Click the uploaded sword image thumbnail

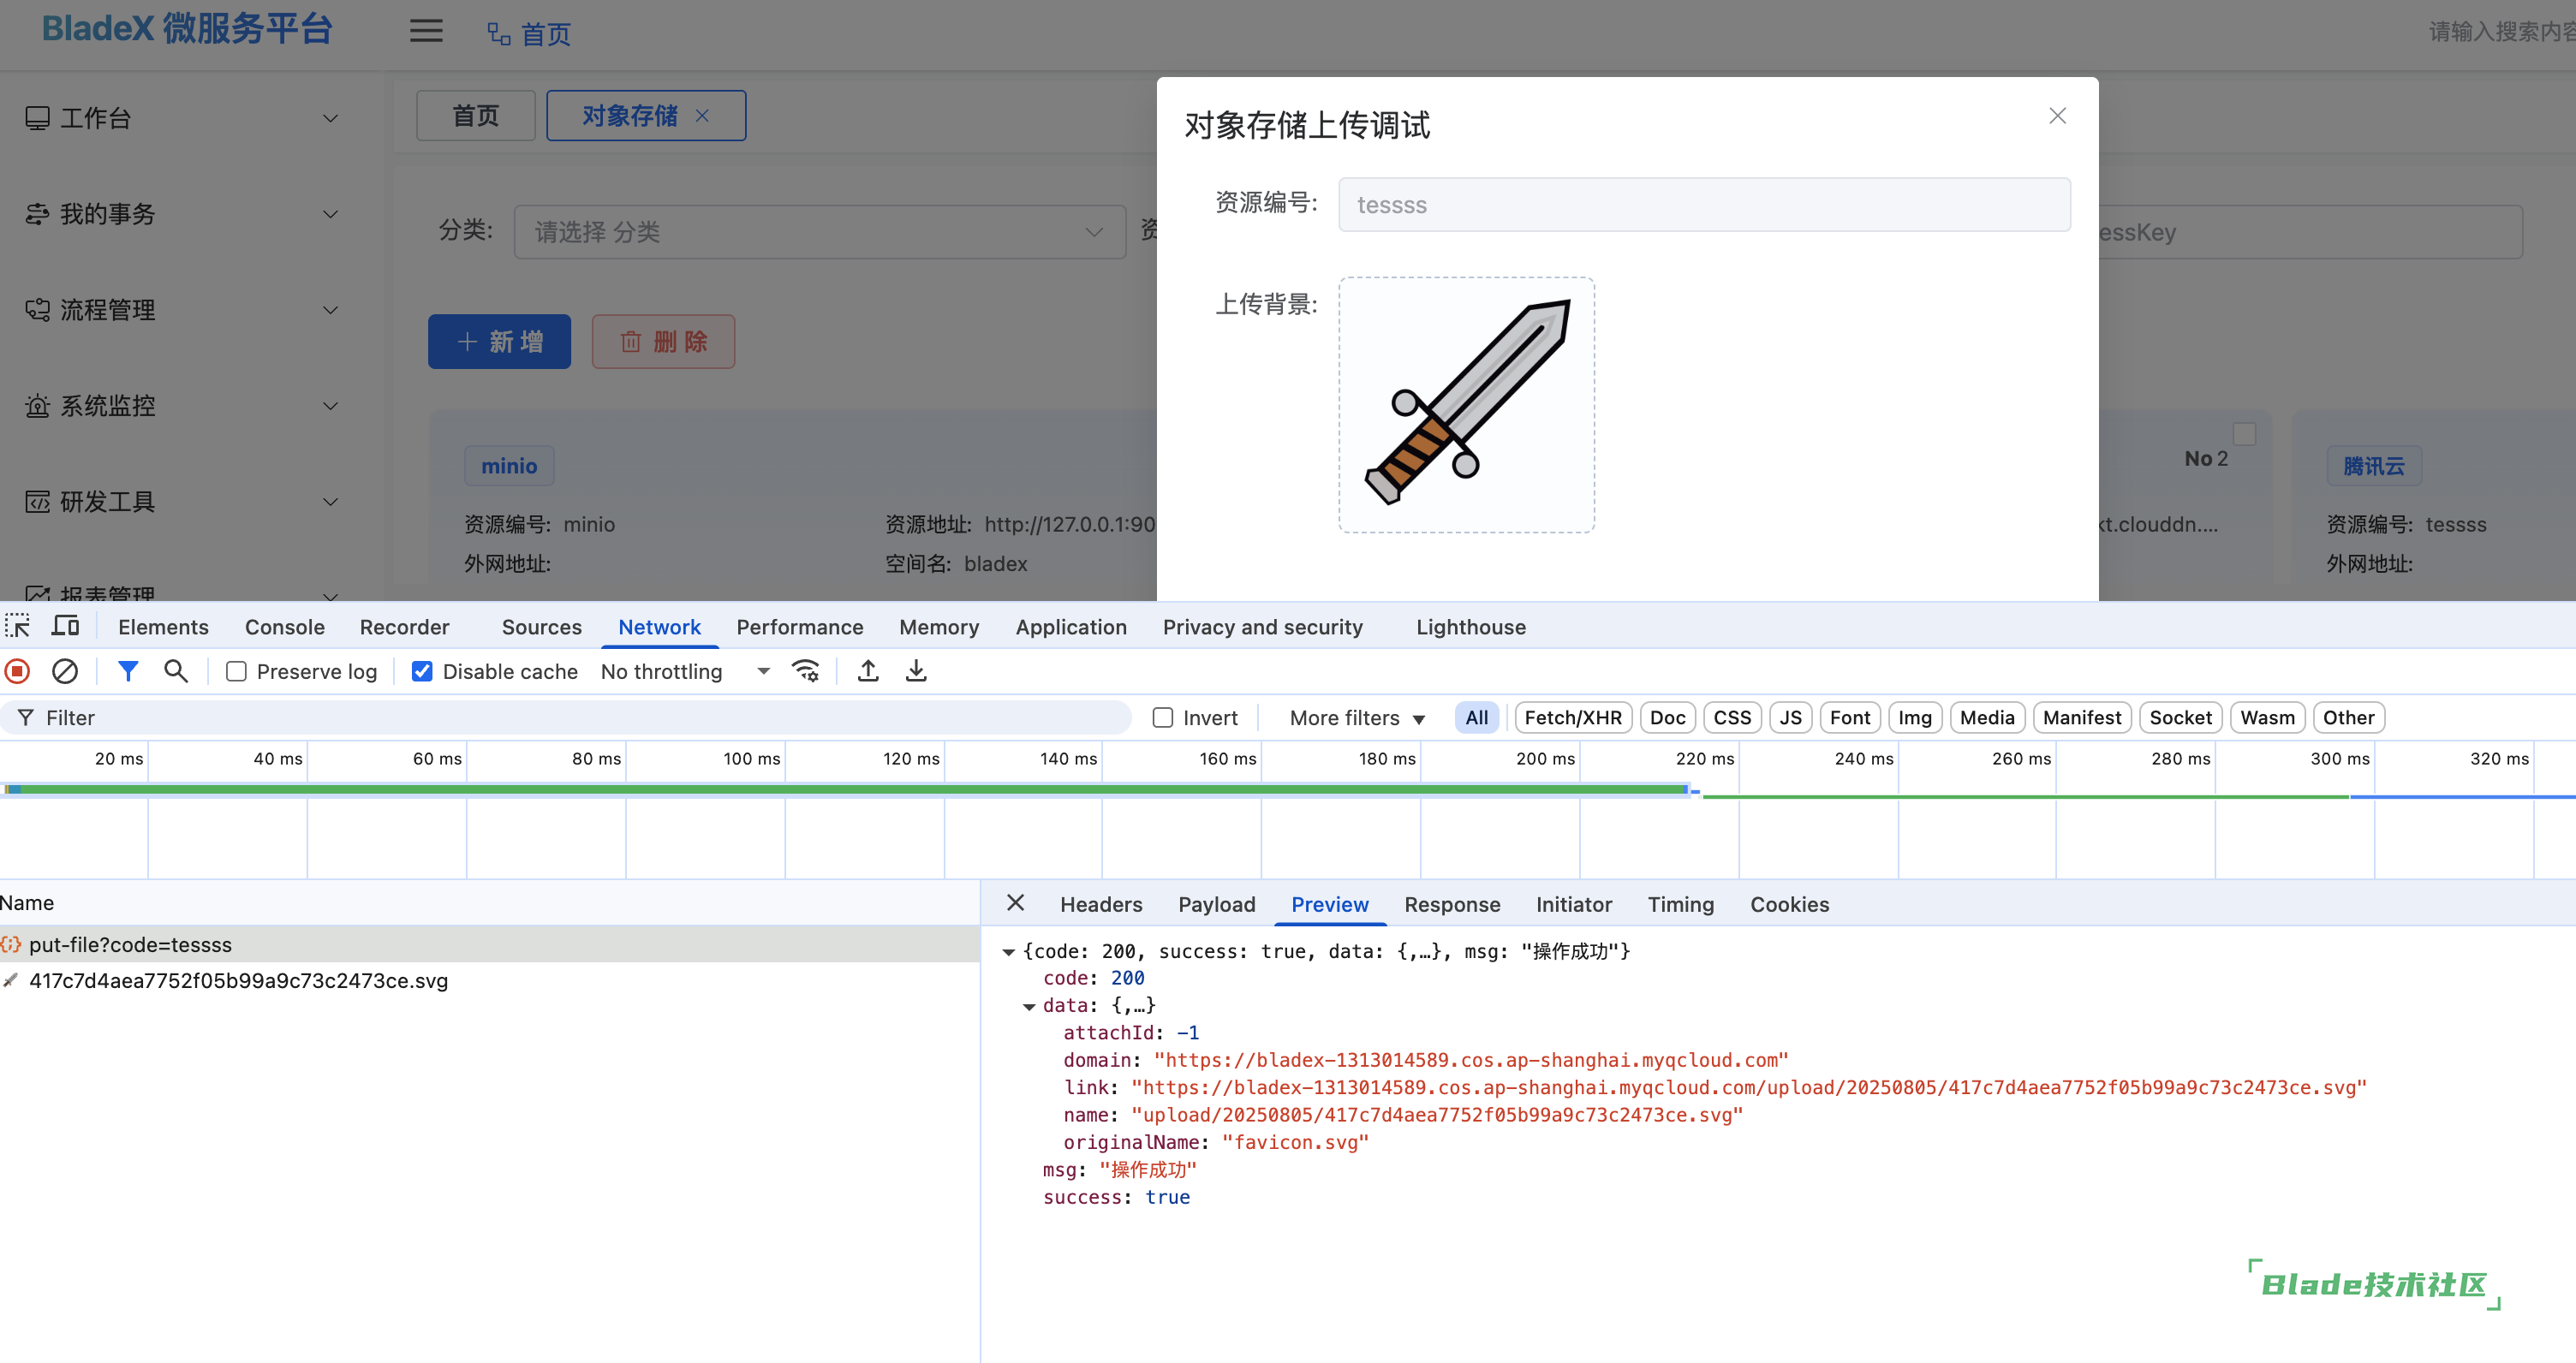point(1466,404)
